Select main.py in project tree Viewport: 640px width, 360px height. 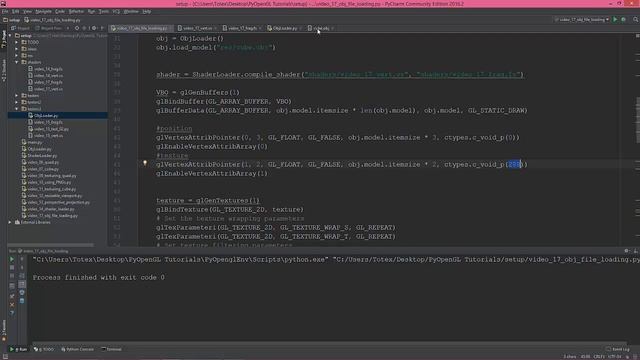32,142
